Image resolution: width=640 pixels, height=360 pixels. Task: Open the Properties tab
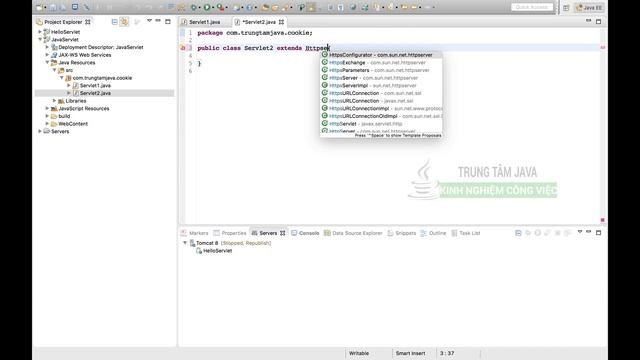tap(230, 233)
